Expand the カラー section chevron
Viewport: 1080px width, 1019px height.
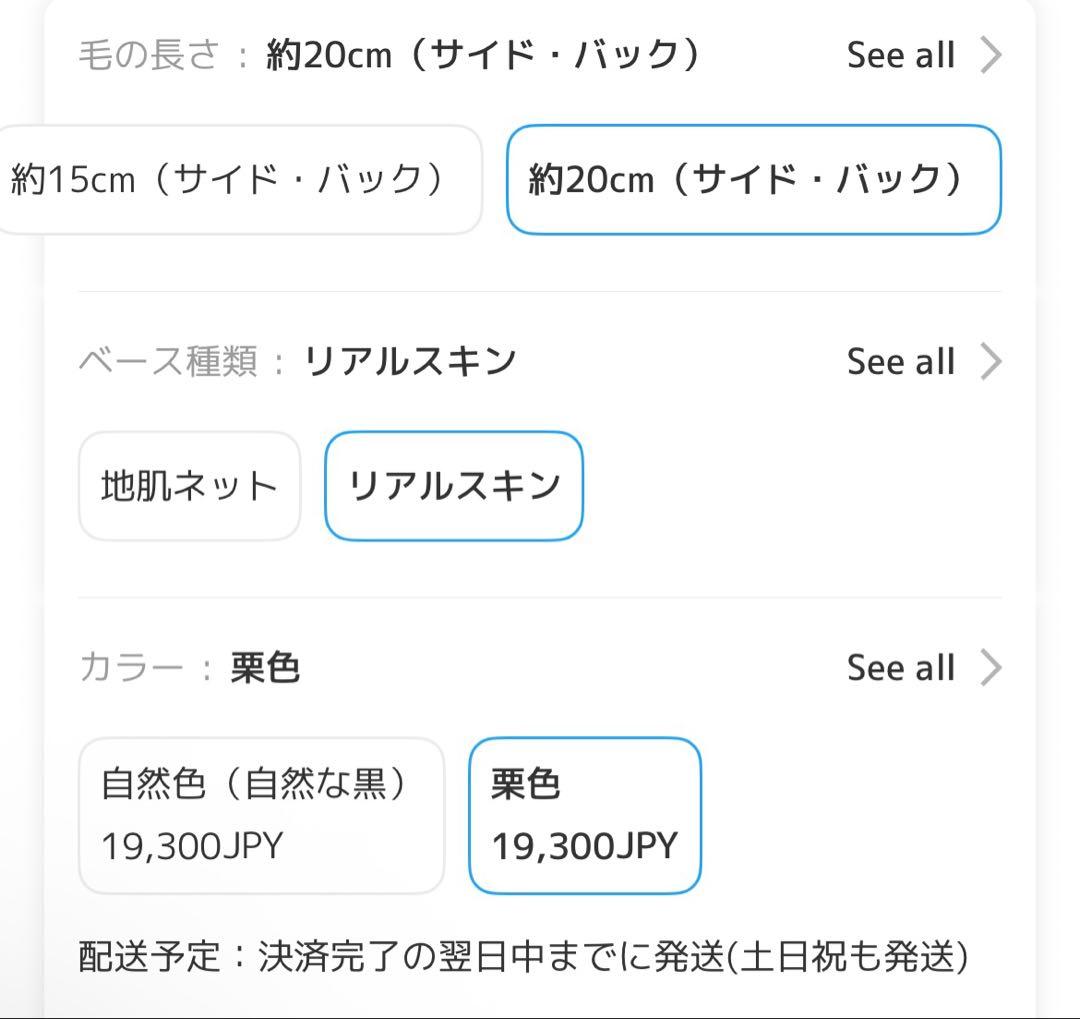pyautogui.click(x=989, y=667)
